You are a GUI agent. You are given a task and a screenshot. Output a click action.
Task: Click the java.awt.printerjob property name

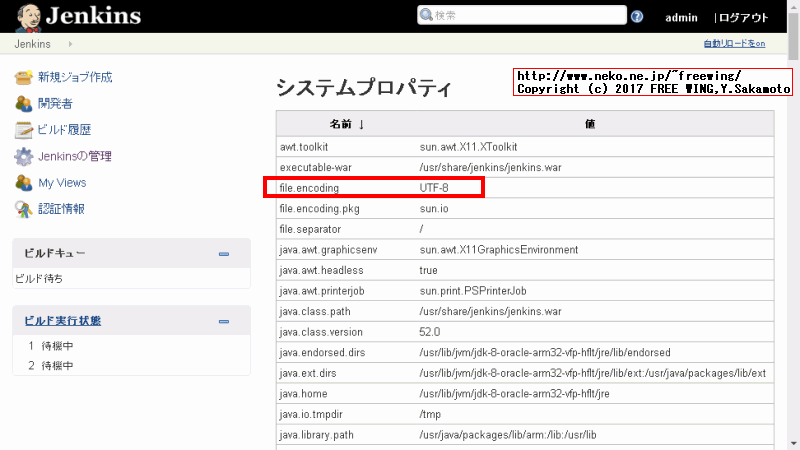[322, 291]
